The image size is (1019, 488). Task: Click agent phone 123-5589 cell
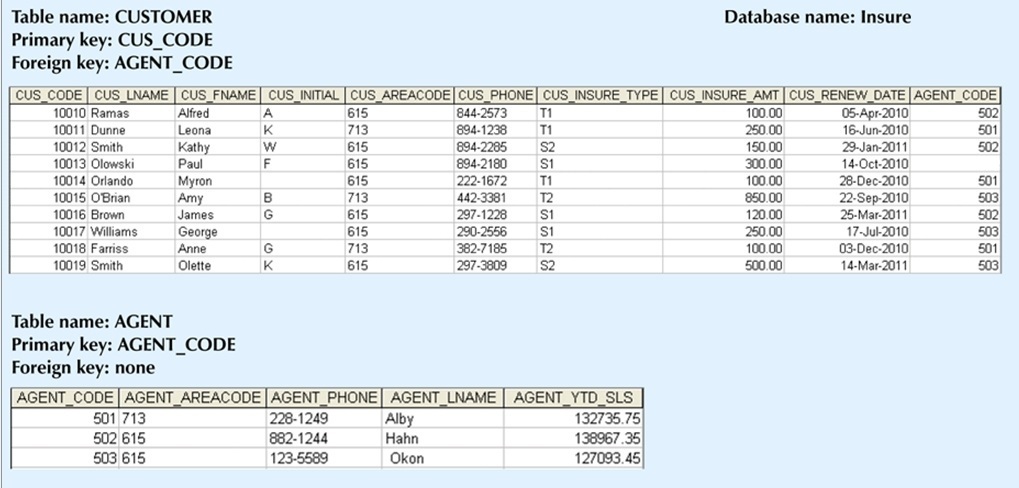[324, 458]
